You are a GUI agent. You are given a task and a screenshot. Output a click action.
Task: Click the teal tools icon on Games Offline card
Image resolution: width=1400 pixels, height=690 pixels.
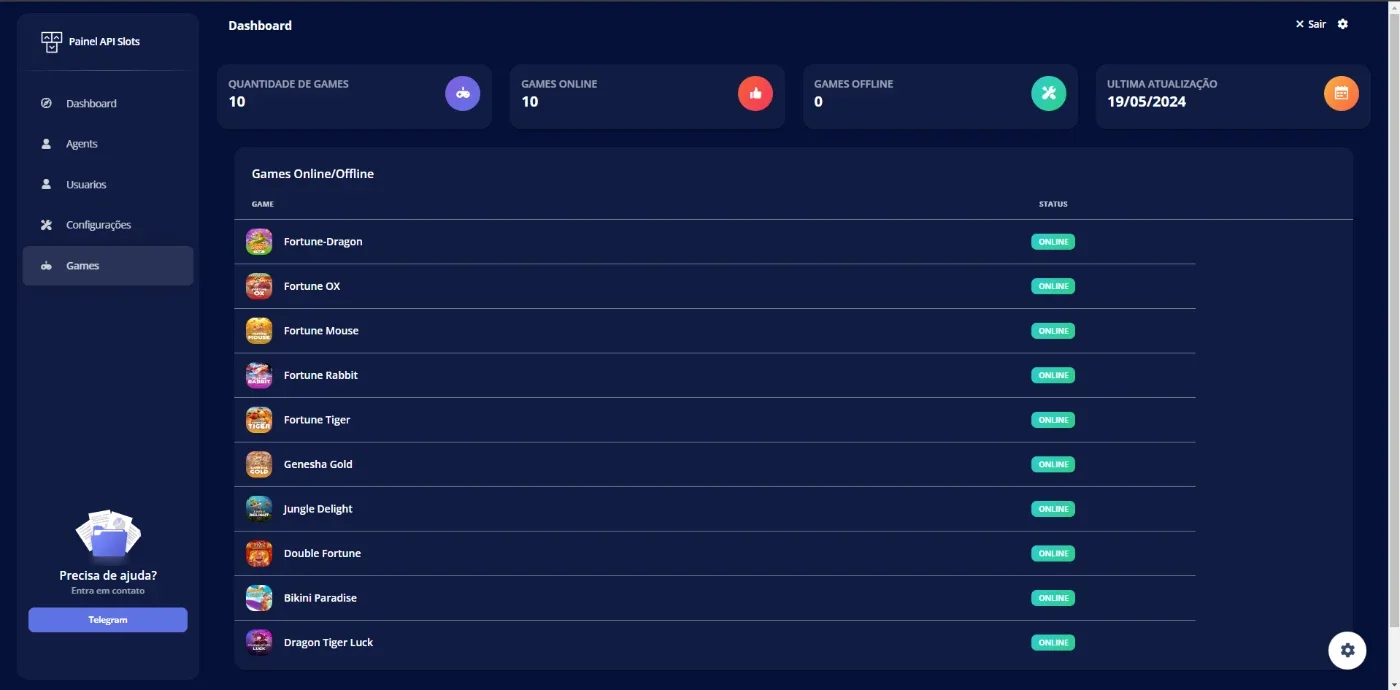[x=1049, y=93]
